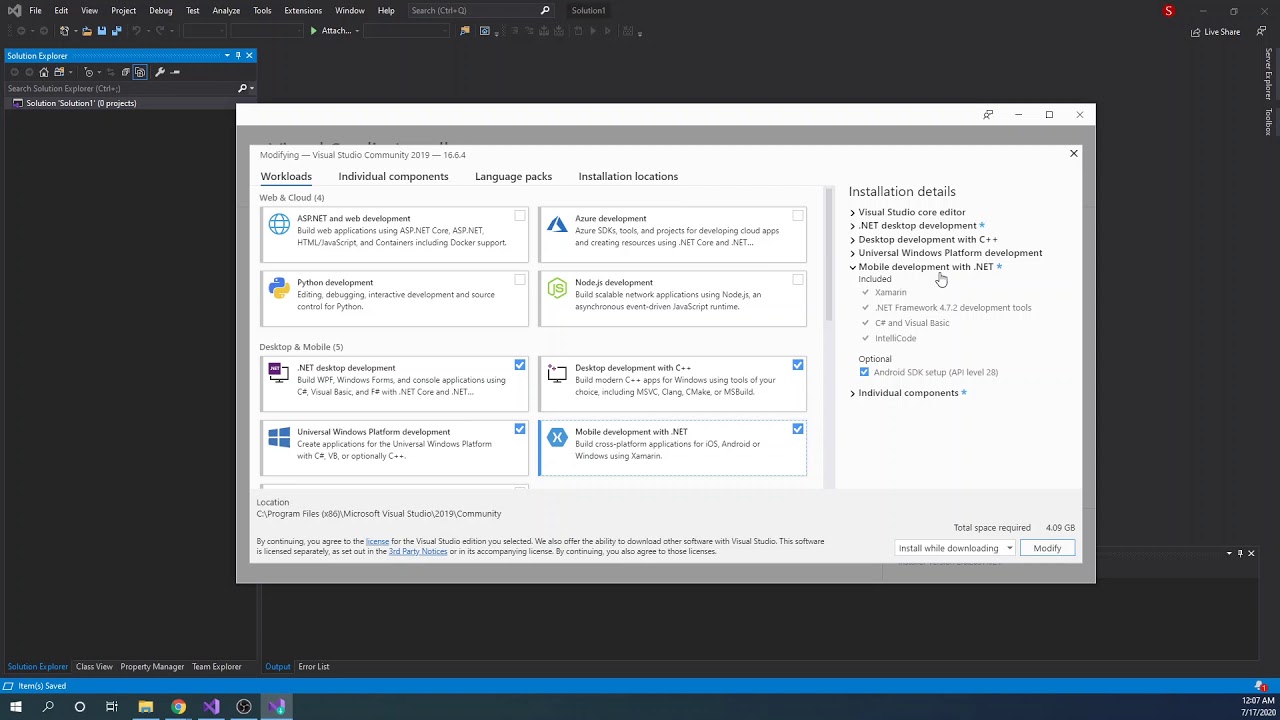The height and width of the screenshot is (720, 1280).
Task: Click the Open File folder icon in toolbar
Action: (86, 31)
